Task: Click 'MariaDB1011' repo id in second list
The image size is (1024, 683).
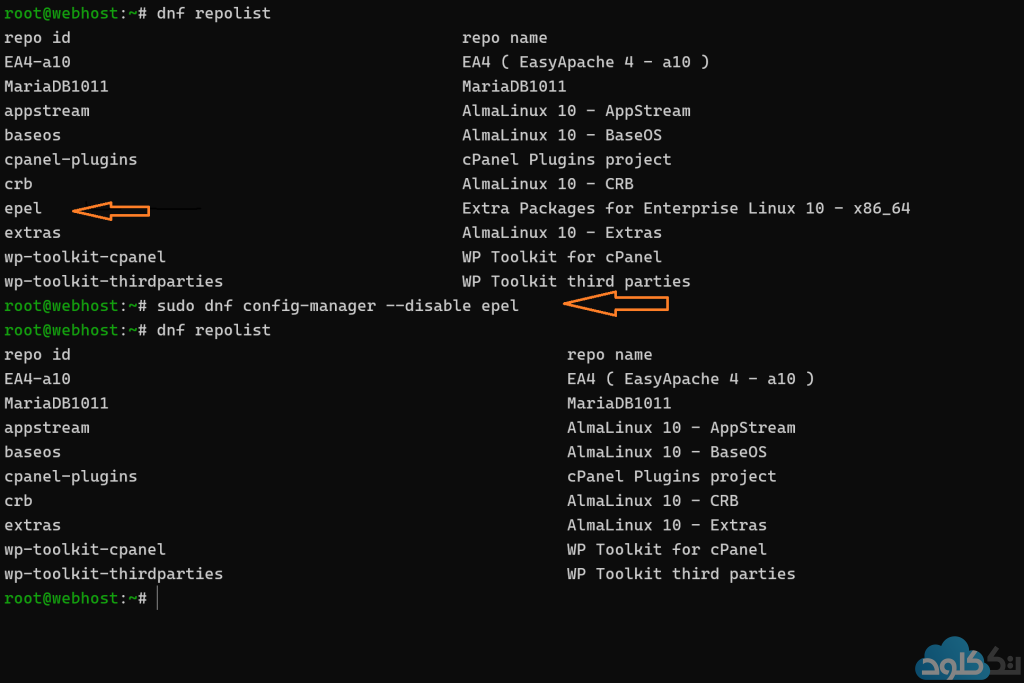Action: [x=56, y=403]
